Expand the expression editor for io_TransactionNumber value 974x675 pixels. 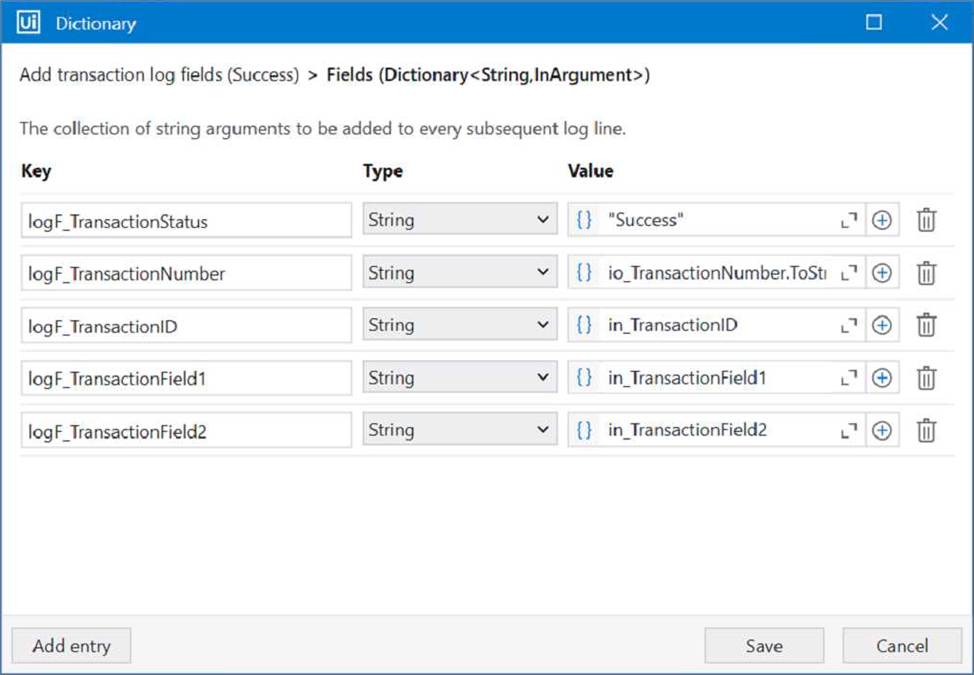(849, 273)
